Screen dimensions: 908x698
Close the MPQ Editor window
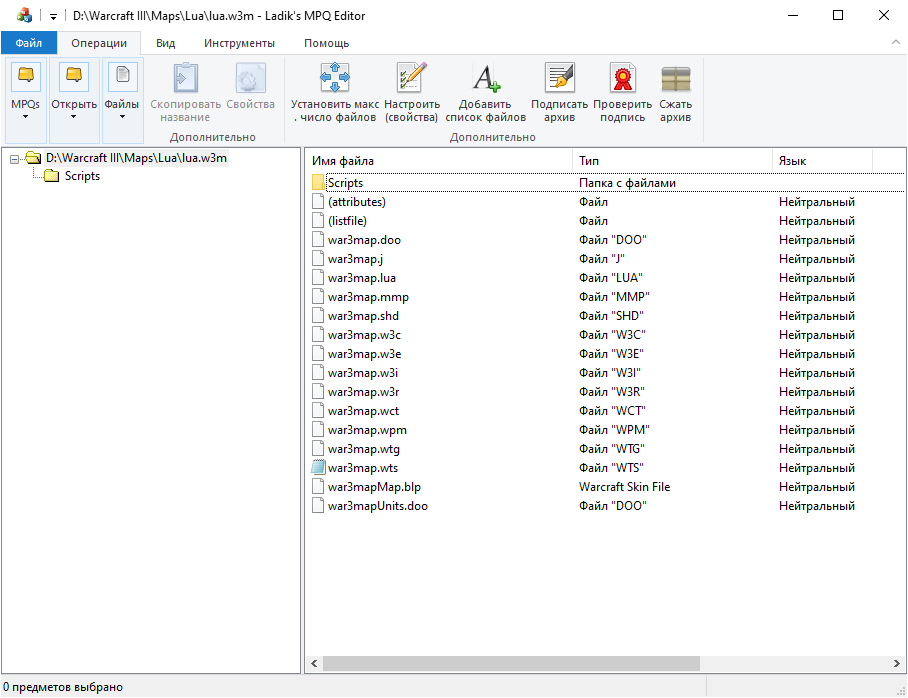(884, 15)
